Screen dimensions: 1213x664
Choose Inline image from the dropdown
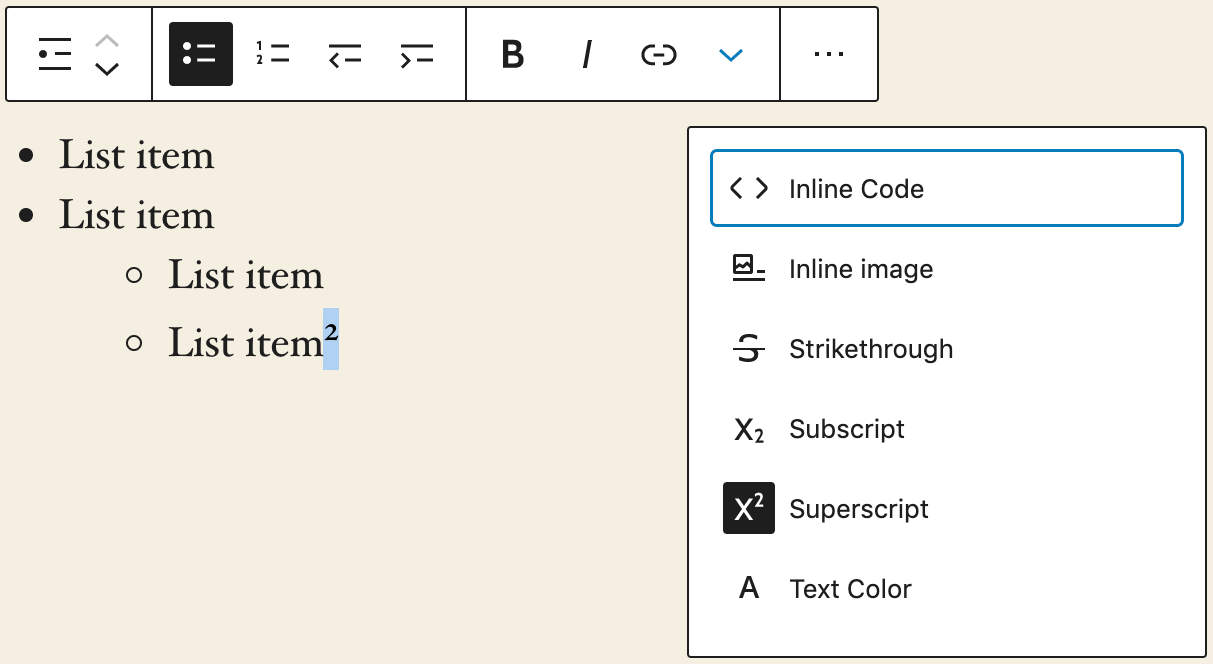pyautogui.click(x=861, y=268)
